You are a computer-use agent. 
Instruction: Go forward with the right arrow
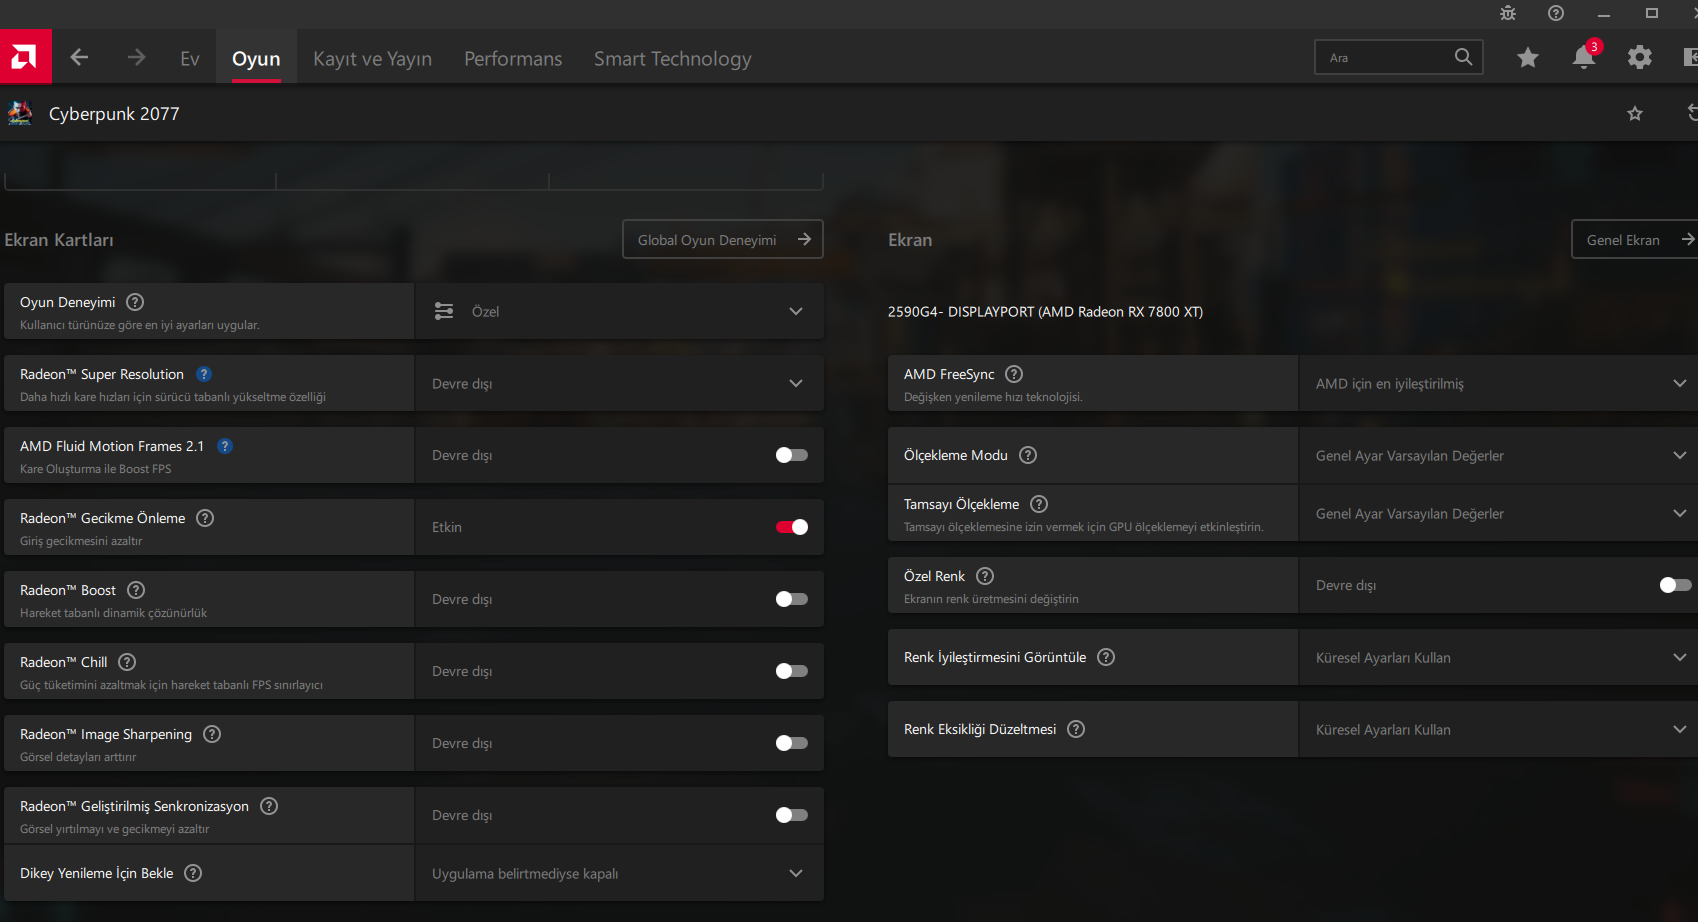(x=136, y=58)
